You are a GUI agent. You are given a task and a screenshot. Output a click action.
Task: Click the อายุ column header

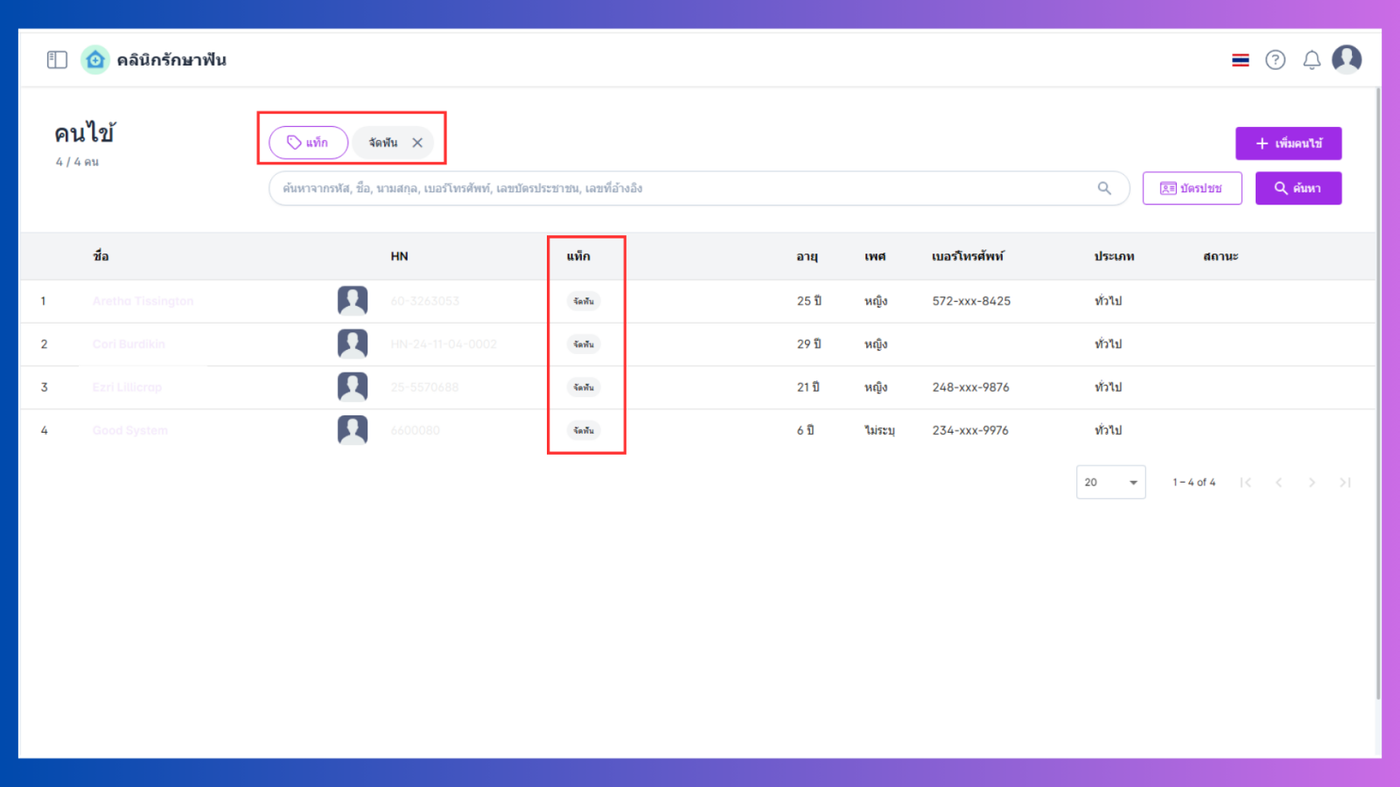click(807, 256)
